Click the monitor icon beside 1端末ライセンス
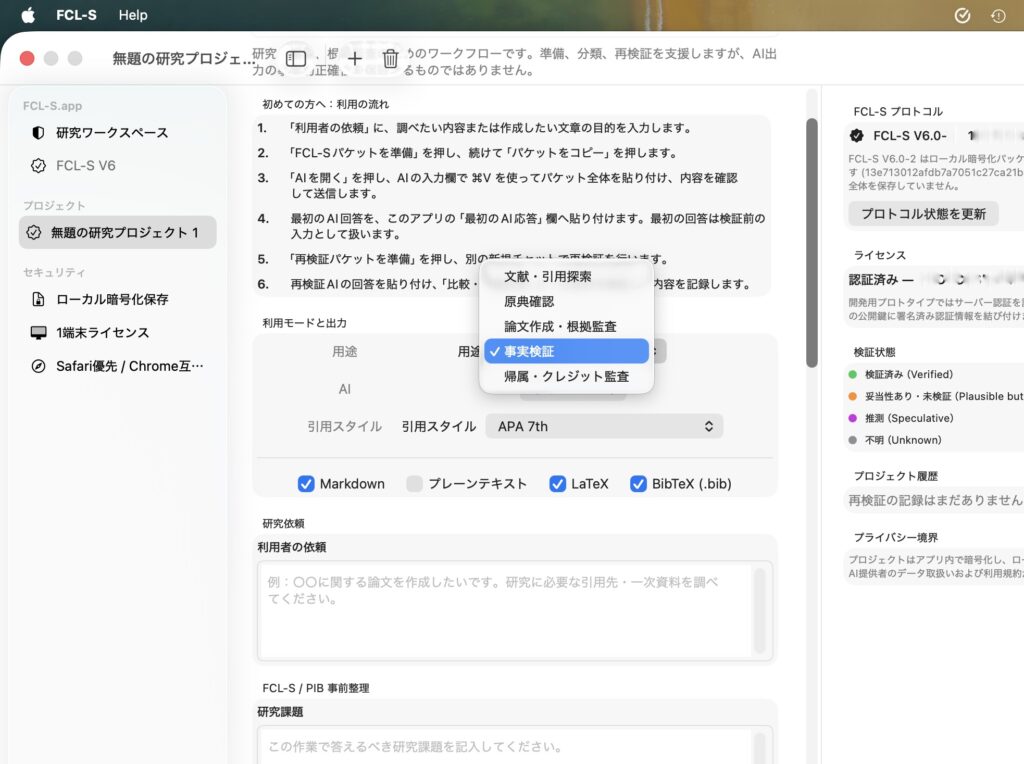The height and width of the screenshot is (764, 1024). coord(39,332)
